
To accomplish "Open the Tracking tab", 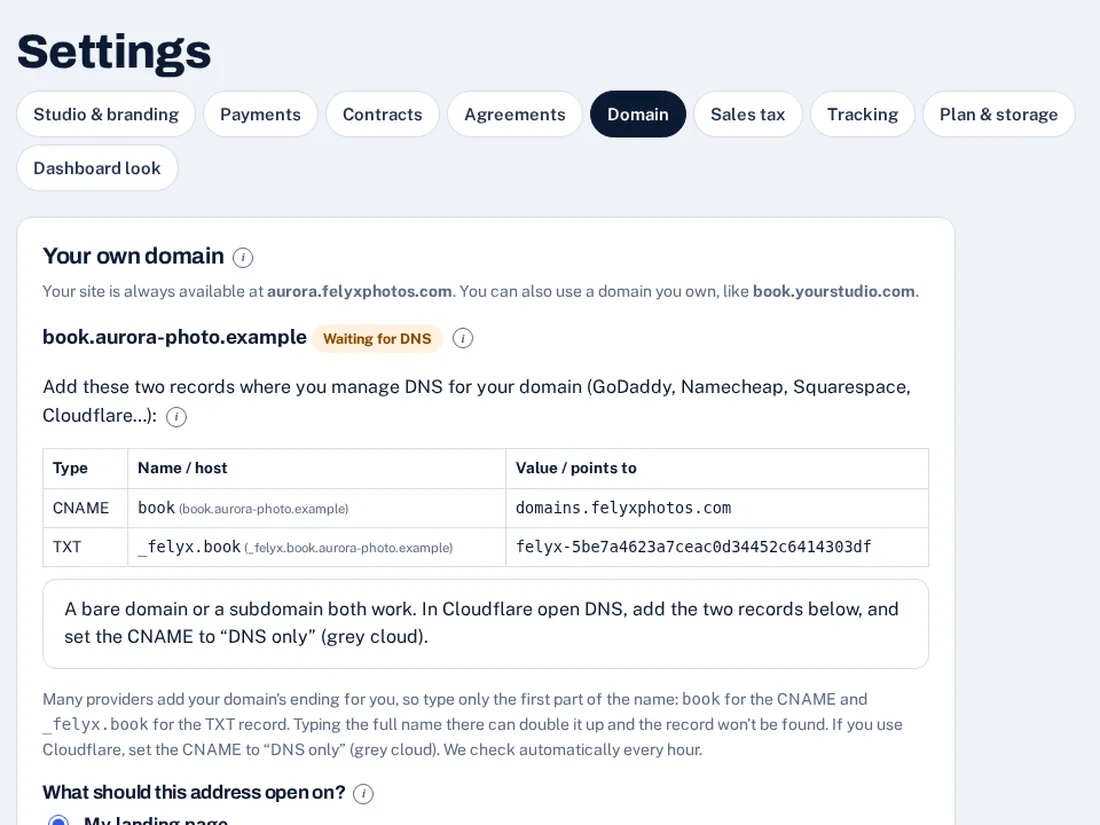I will pyautogui.click(x=862, y=114).
